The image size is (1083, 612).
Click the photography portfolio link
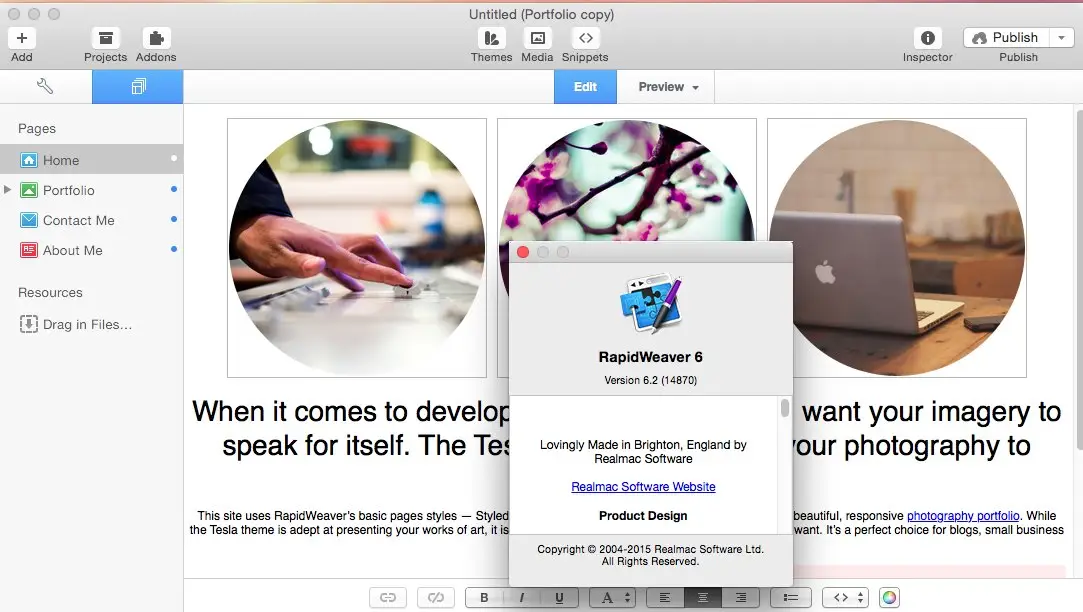point(963,516)
